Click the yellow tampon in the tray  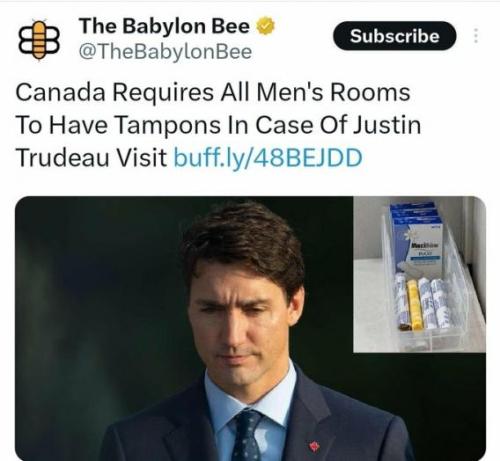[x=414, y=304]
